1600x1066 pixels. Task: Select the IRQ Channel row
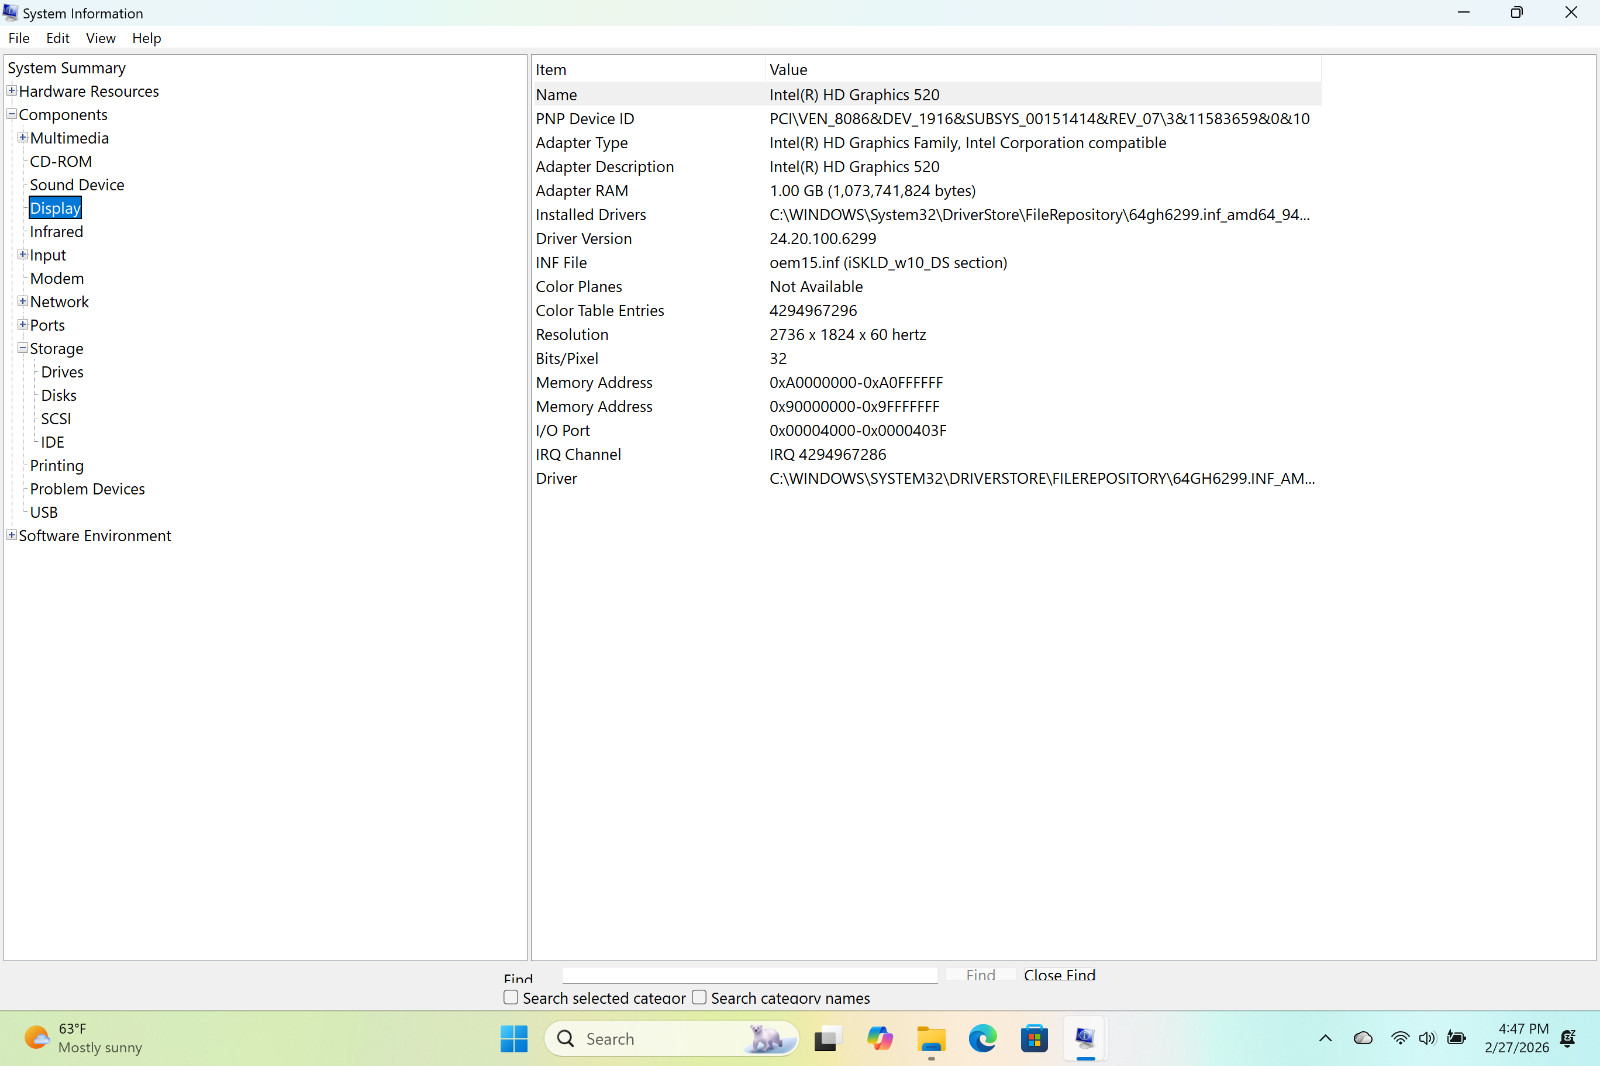coord(927,455)
